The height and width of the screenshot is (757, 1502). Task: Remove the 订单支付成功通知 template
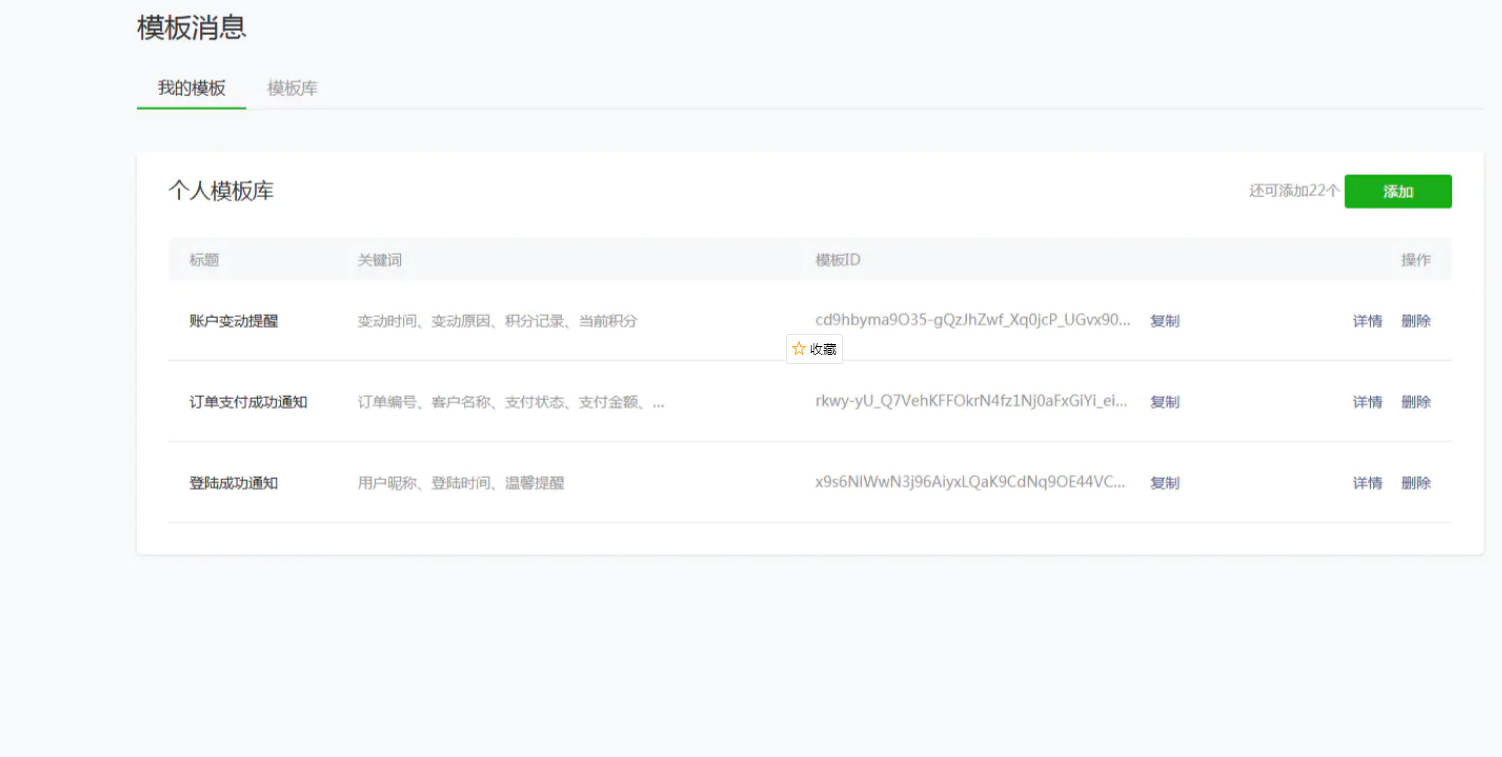coord(1415,402)
